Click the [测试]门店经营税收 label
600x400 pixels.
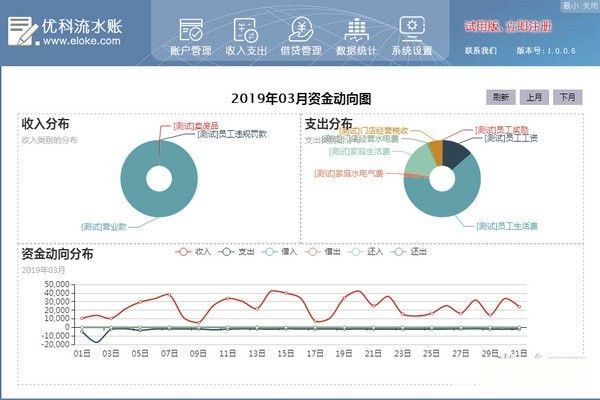(x=374, y=131)
